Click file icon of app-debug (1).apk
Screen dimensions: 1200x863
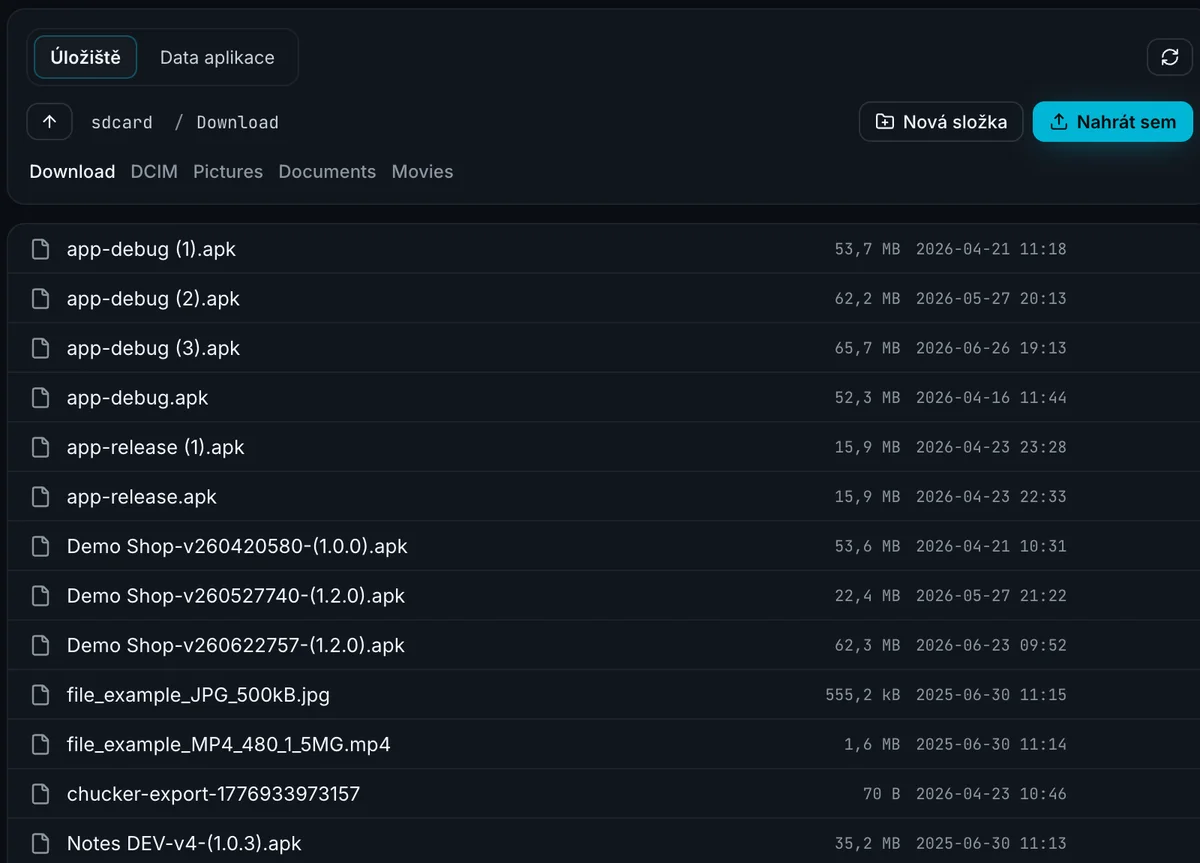point(40,249)
